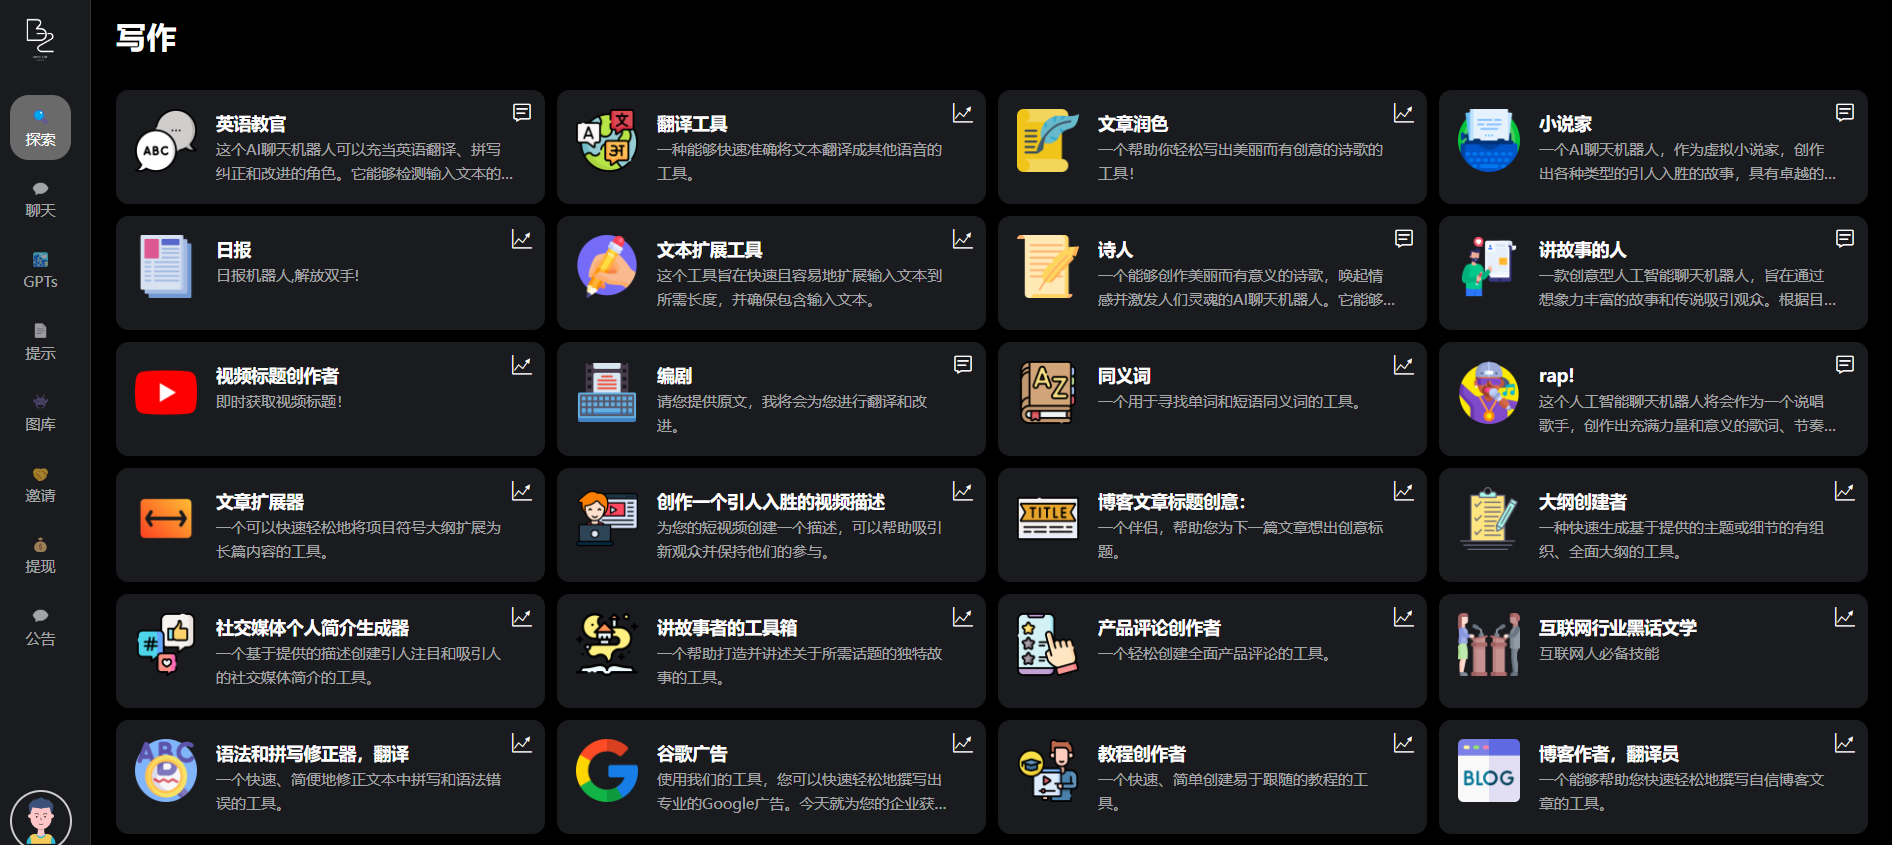
Task: Click the Google logo icon for 谷歌广告
Action: [x=607, y=771]
